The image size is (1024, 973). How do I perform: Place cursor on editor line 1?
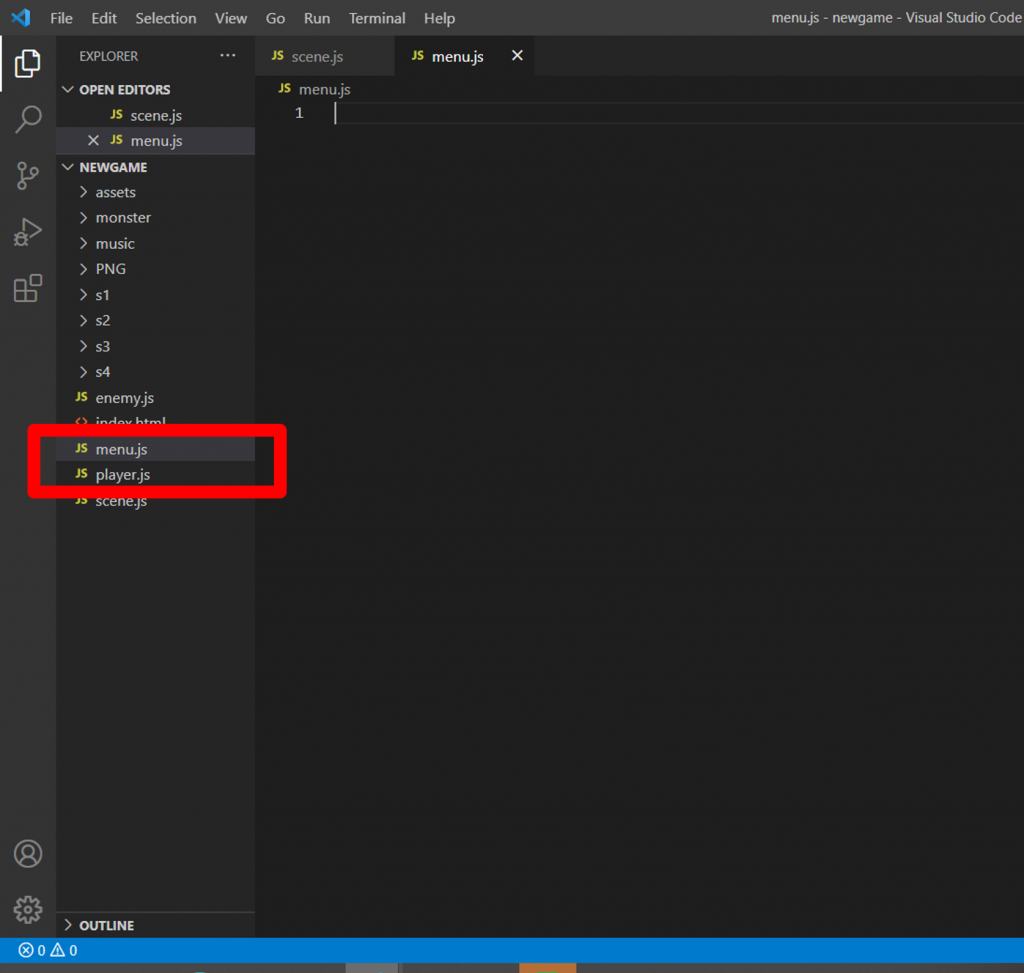(x=679, y=113)
